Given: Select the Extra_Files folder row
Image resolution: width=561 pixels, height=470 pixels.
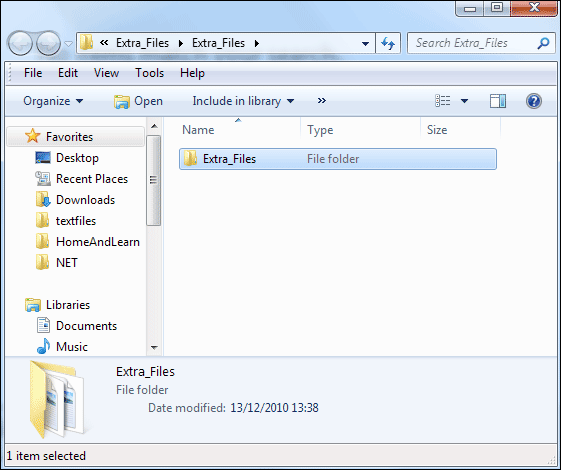Looking at the screenshot, I should 338,159.
